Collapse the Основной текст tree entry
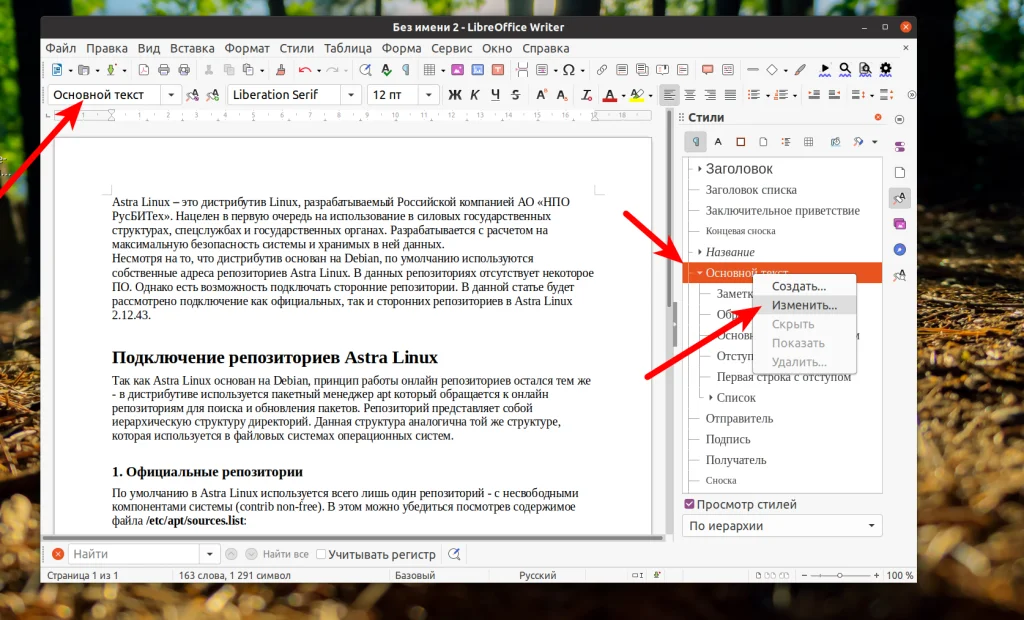 (x=700, y=271)
